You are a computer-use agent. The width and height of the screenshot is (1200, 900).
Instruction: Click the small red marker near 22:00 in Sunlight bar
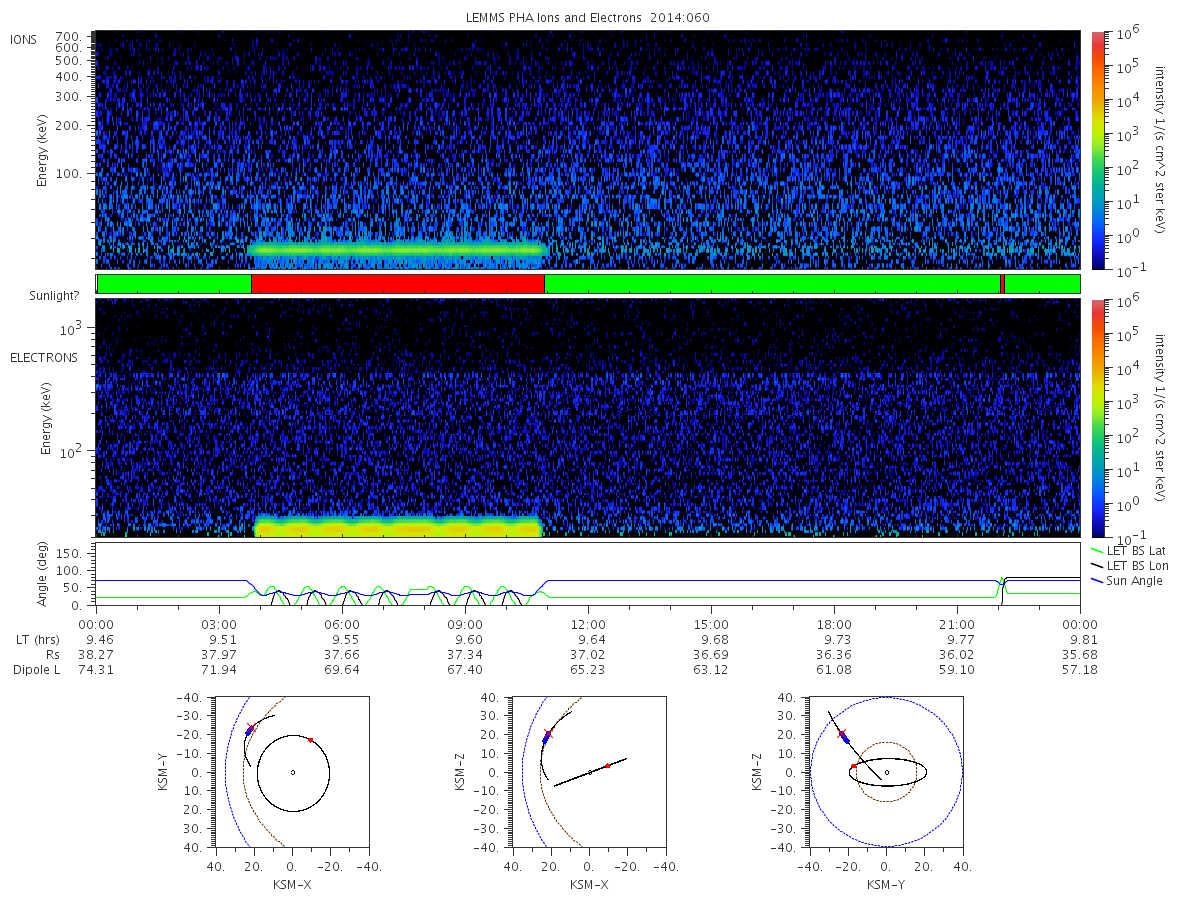1002,284
